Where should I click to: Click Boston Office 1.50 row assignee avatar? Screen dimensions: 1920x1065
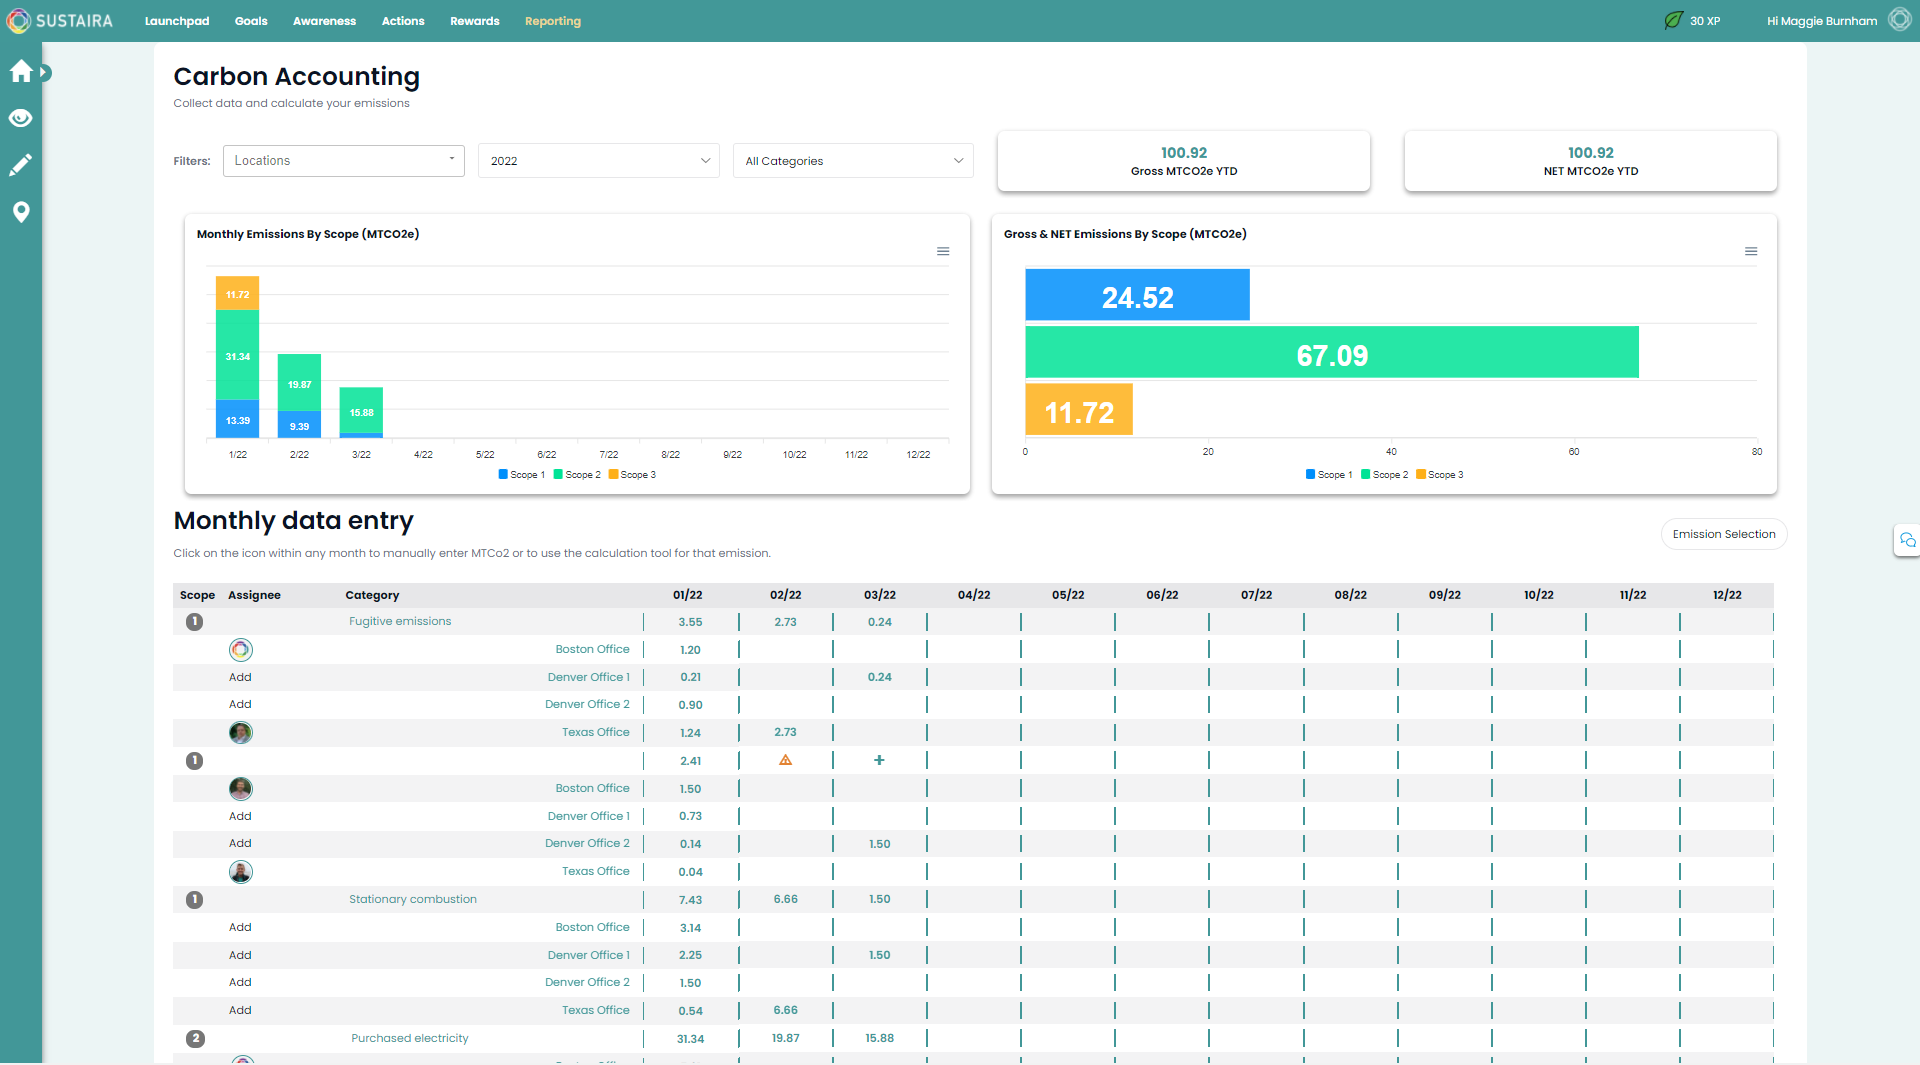241,789
